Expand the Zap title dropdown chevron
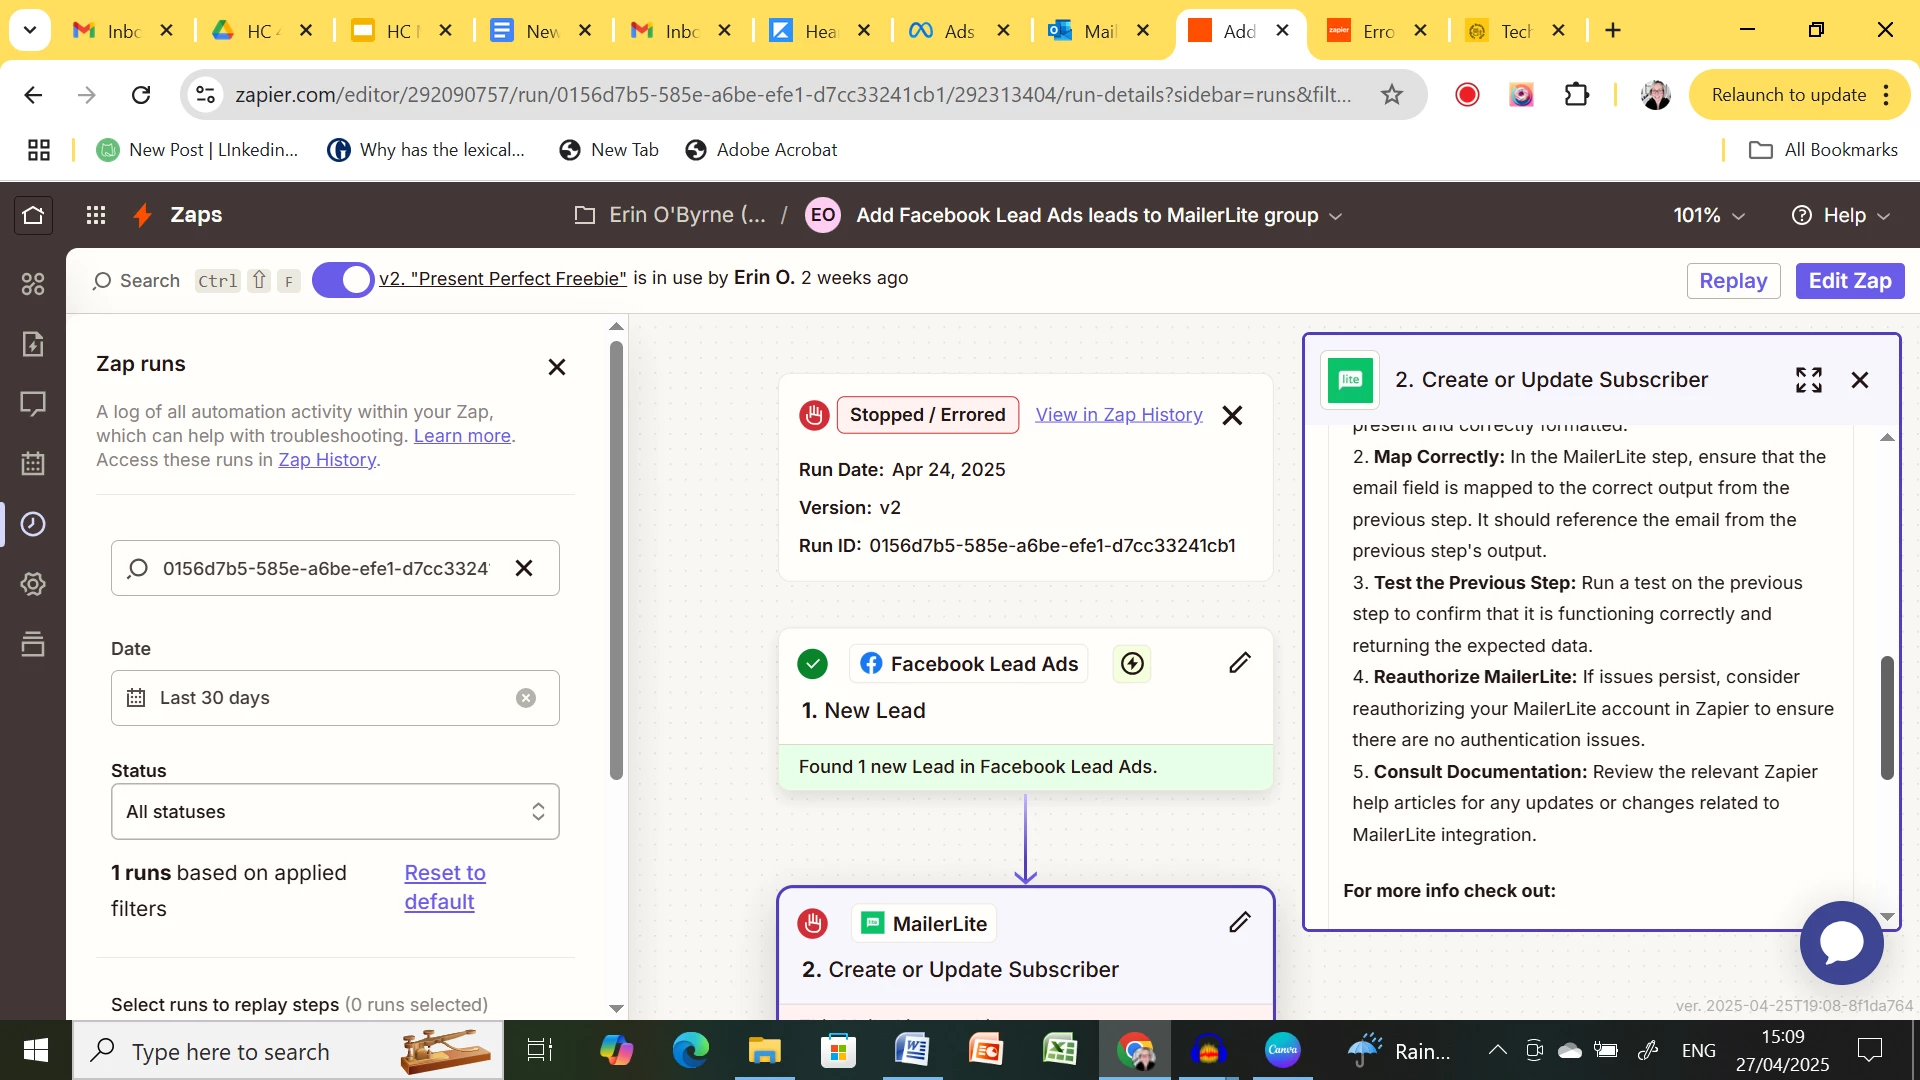1920x1080 pixels. click(1335, 216)
